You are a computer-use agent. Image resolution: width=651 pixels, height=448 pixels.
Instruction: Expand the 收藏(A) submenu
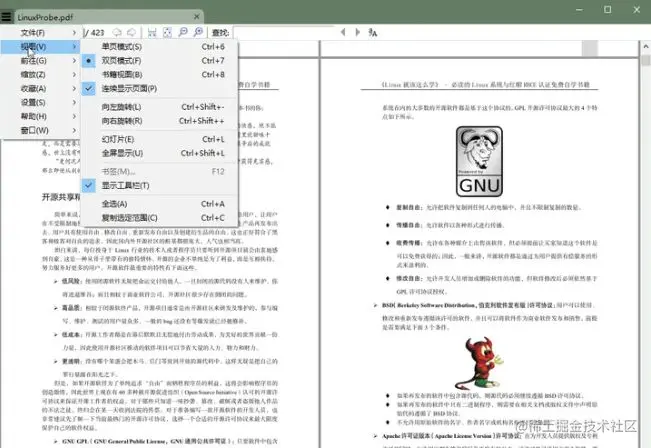coord(40,88)
